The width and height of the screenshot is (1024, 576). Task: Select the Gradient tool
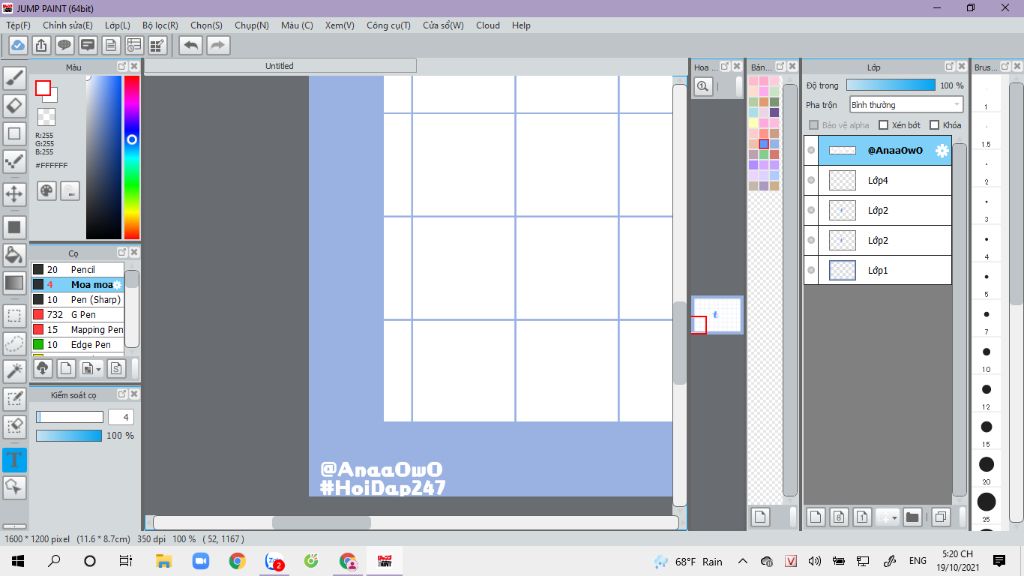tap(14, 283)
